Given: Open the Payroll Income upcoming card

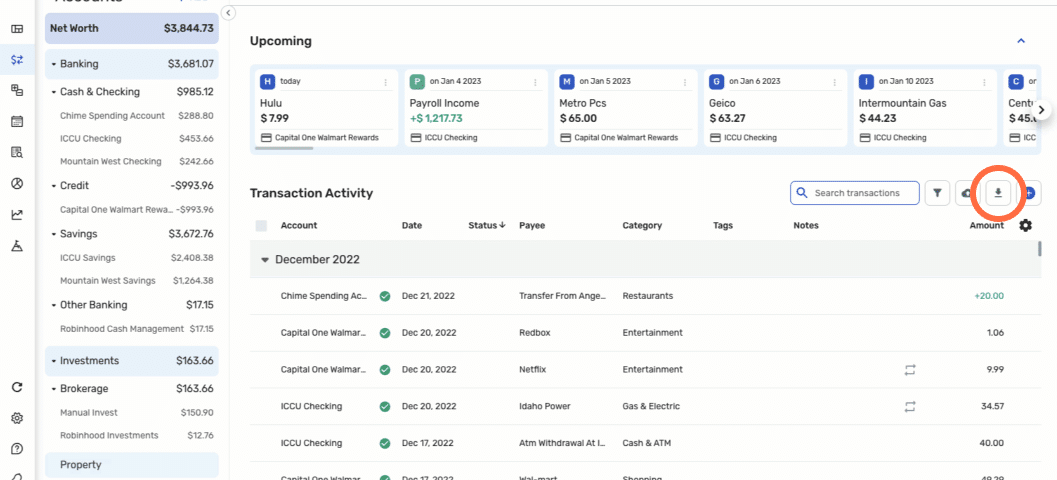Looking at the screenshot, I should tap(475, 107).
